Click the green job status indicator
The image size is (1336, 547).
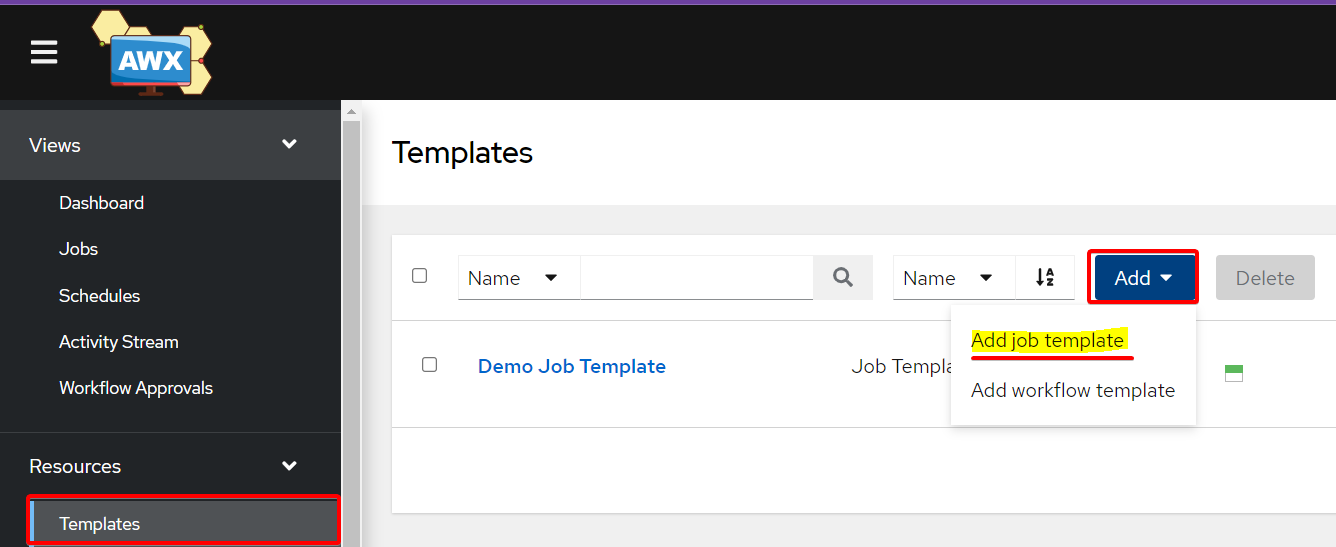coord(1234,373)
